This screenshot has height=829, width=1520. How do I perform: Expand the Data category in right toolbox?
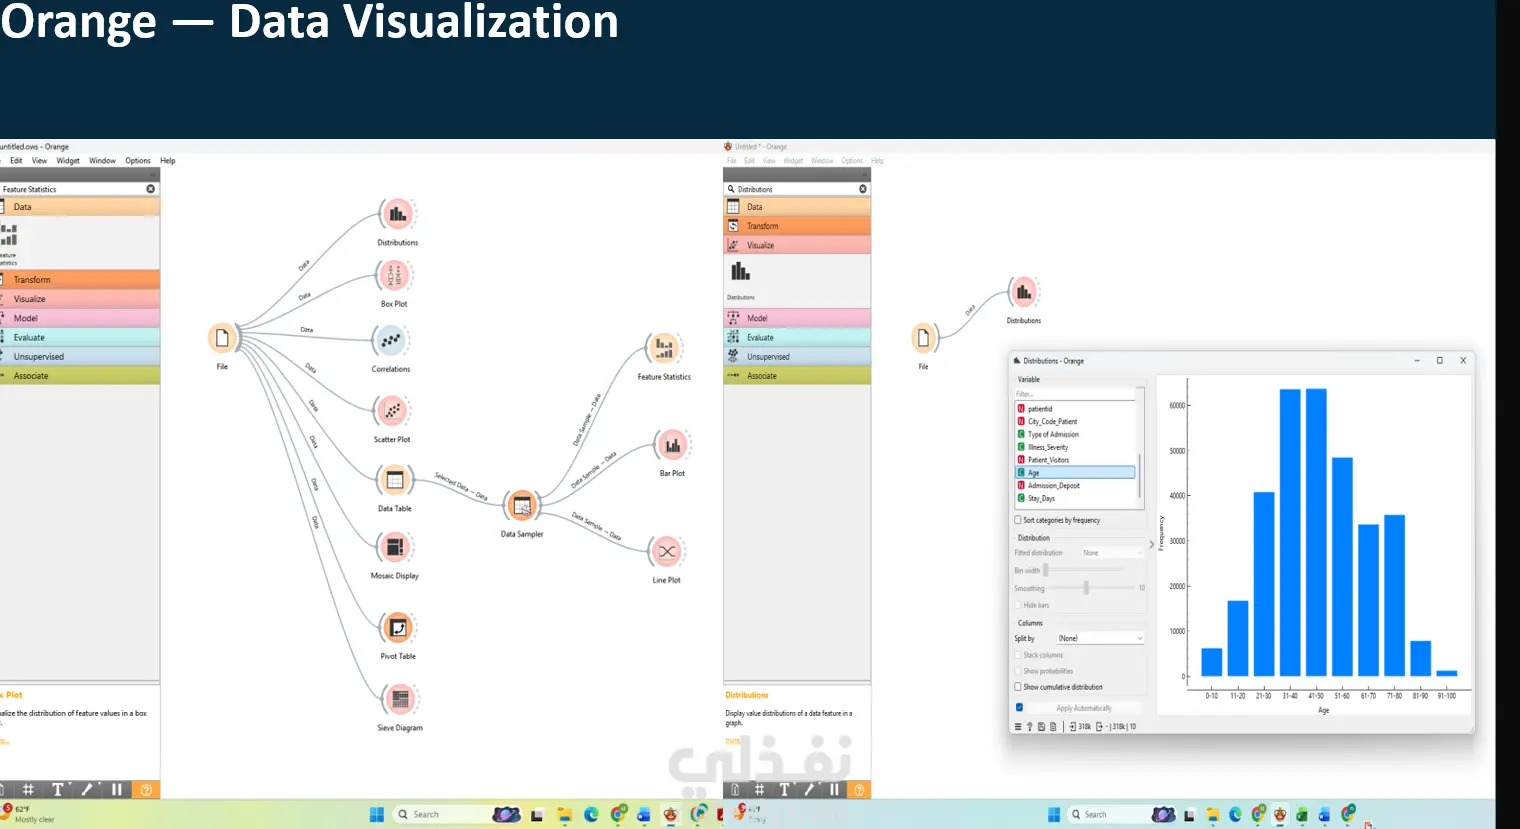click(x=797, y=207)
